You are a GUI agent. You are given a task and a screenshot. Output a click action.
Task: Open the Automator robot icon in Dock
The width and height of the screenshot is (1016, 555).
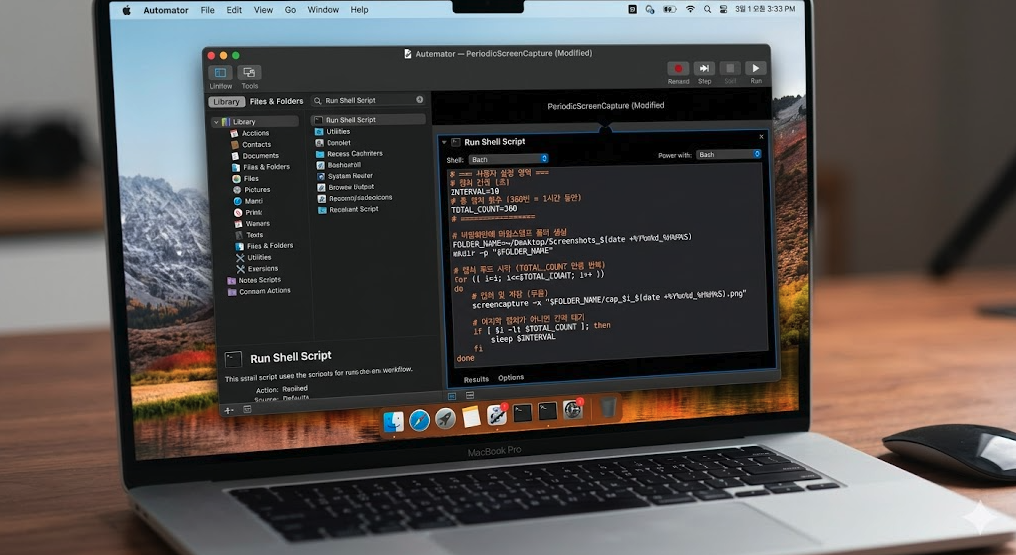(x=496, y=414)
